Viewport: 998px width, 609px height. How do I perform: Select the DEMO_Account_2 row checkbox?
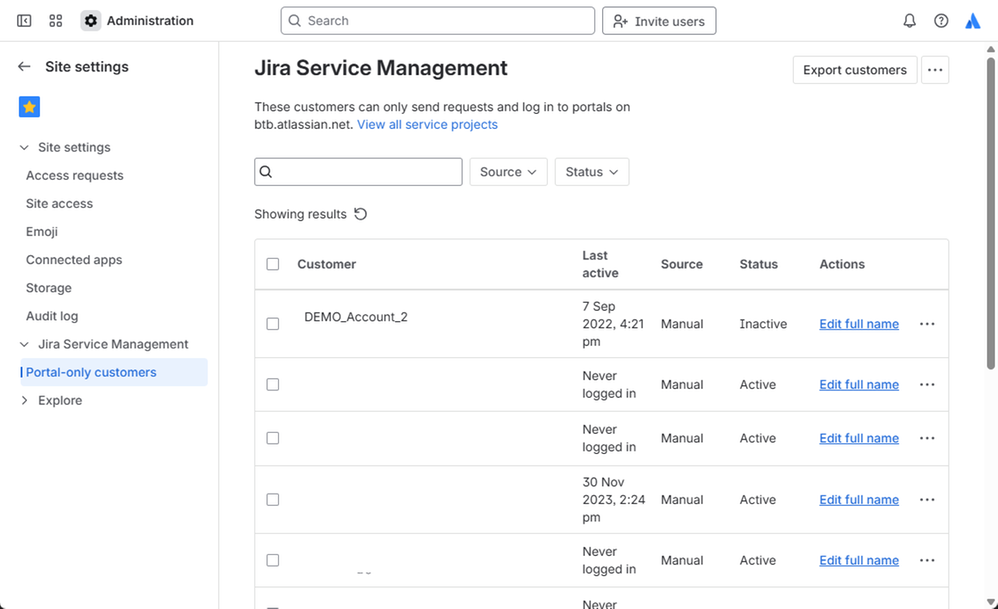[273, 324]
